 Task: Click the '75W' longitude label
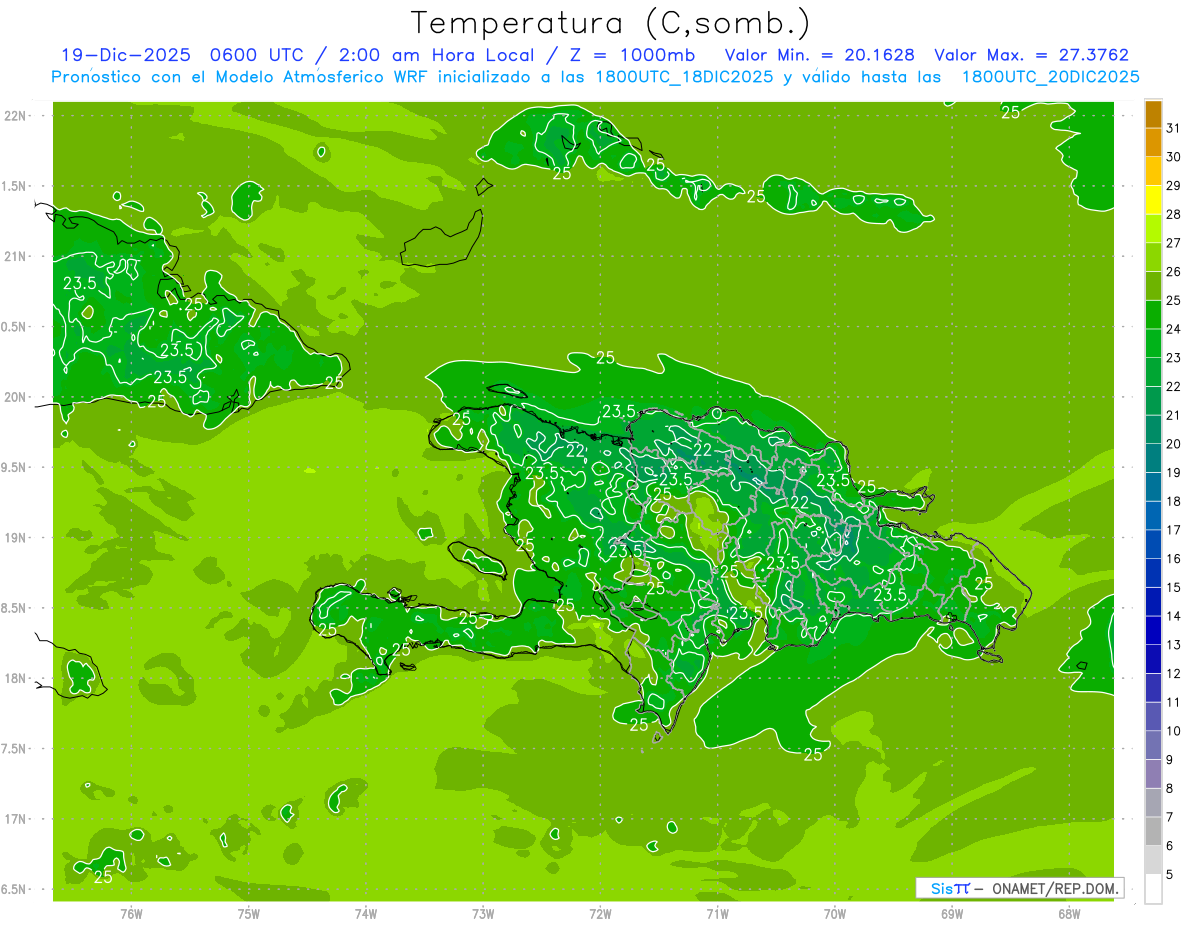click(249, 913)
